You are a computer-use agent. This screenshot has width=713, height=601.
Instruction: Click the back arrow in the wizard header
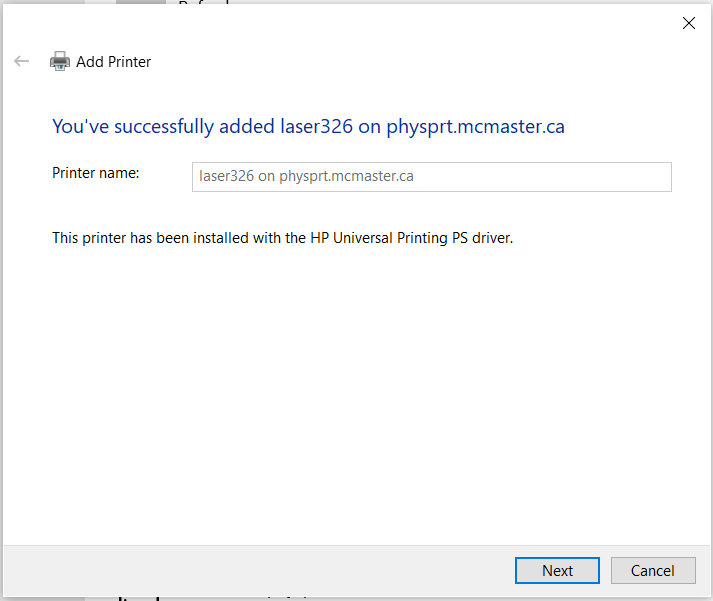click(22, 62)
